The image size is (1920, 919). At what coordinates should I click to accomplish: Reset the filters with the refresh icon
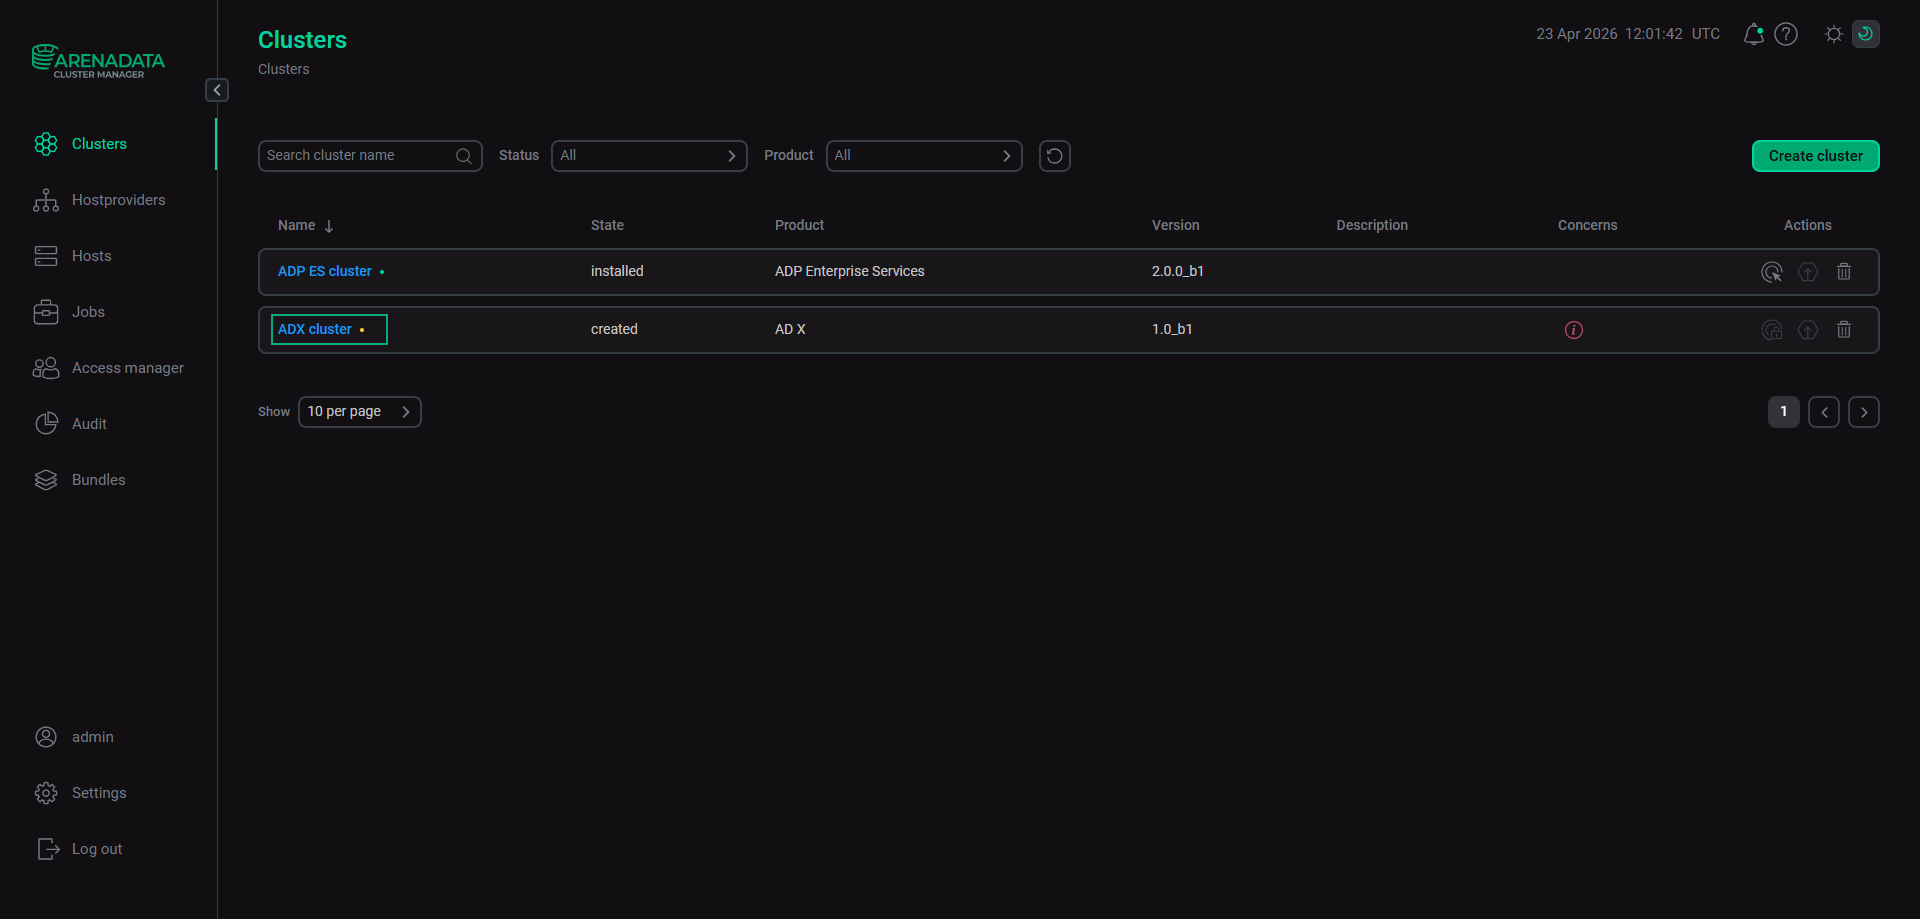(1054, 156)
